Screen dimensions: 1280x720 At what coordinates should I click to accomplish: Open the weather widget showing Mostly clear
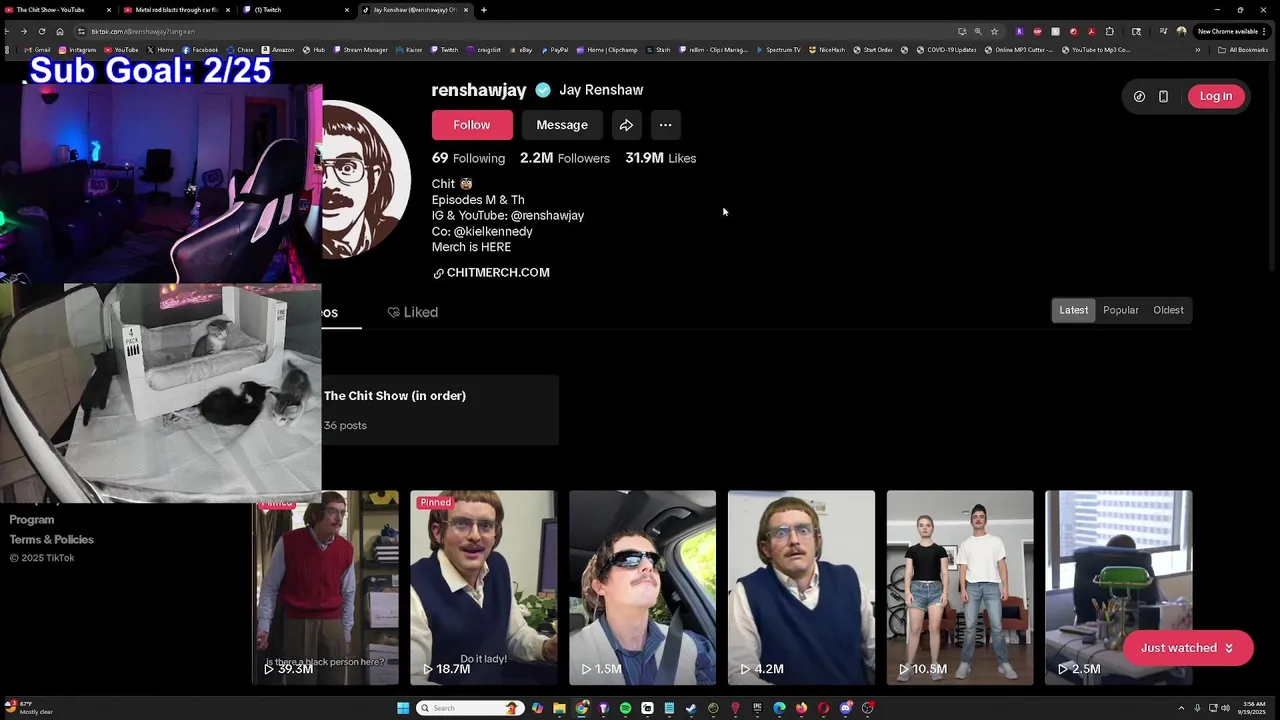pyautogui.click(x=28, y=708)
